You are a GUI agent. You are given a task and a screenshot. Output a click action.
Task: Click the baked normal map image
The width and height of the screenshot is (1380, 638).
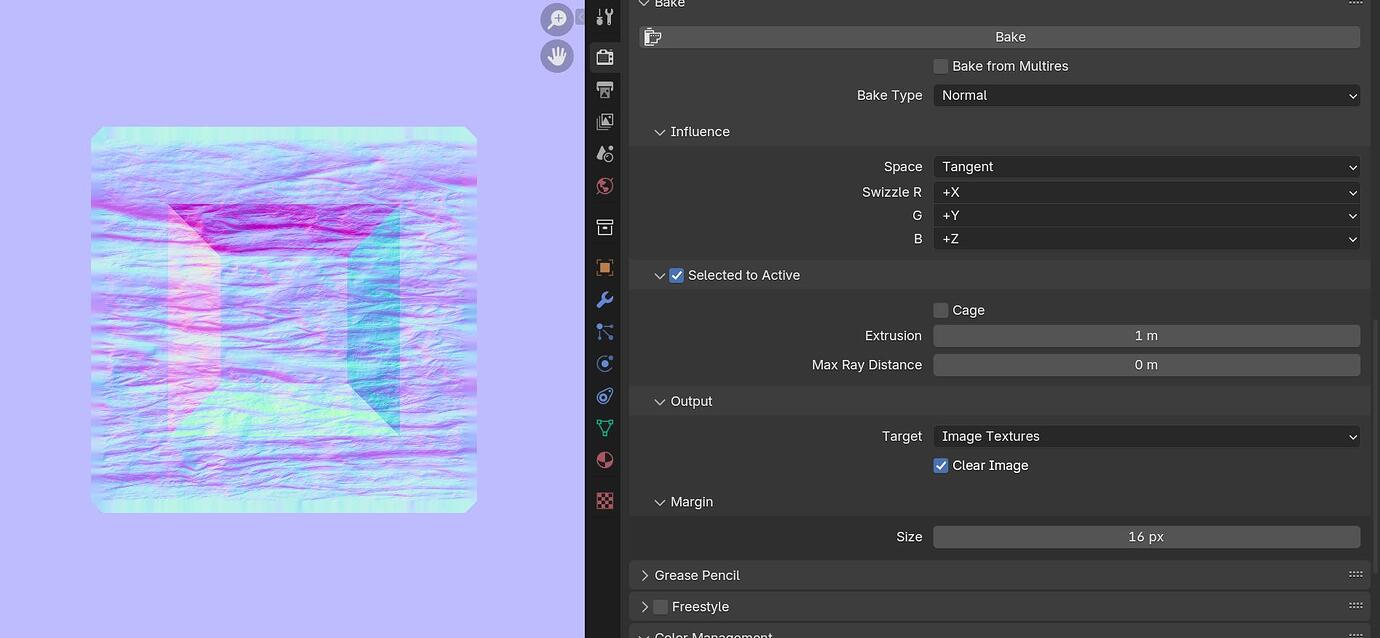[x=284, y=320]
